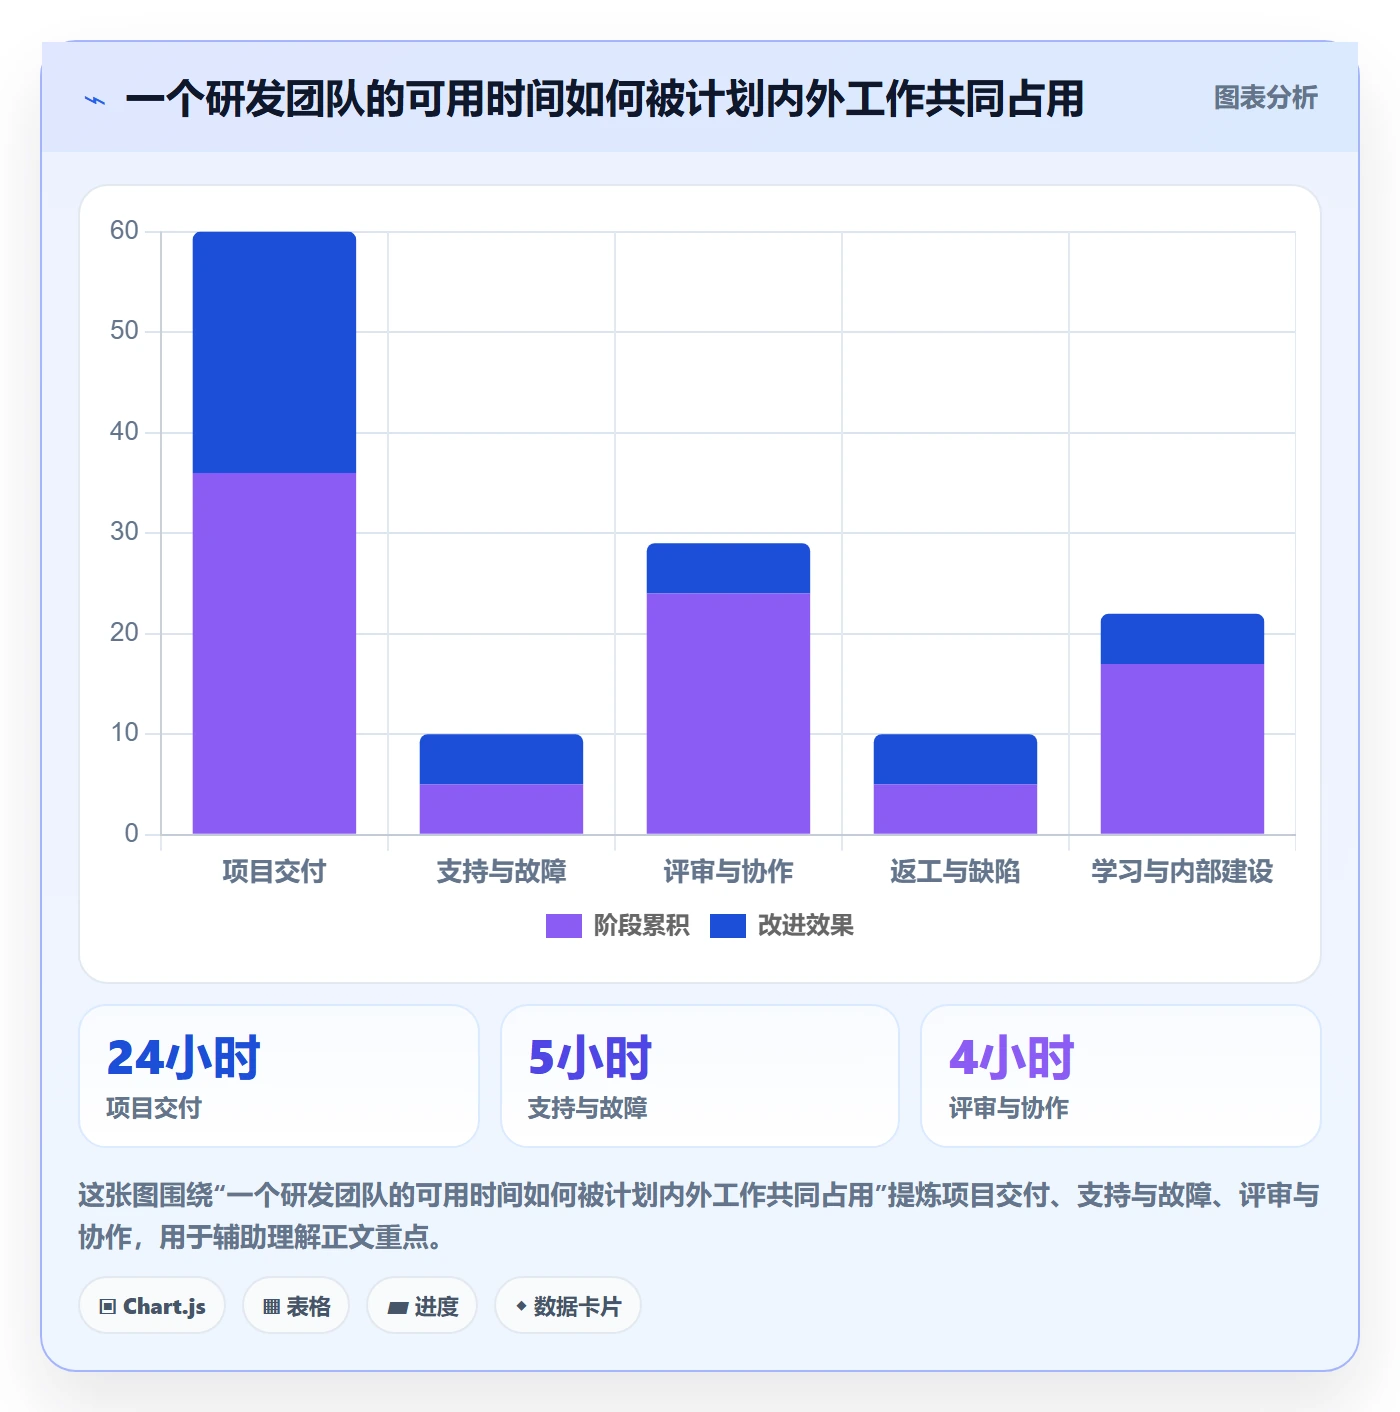Click the grid icon in 表格 chip
This screenshot has width=1400, height=1412.
(x=271, y=1307)
